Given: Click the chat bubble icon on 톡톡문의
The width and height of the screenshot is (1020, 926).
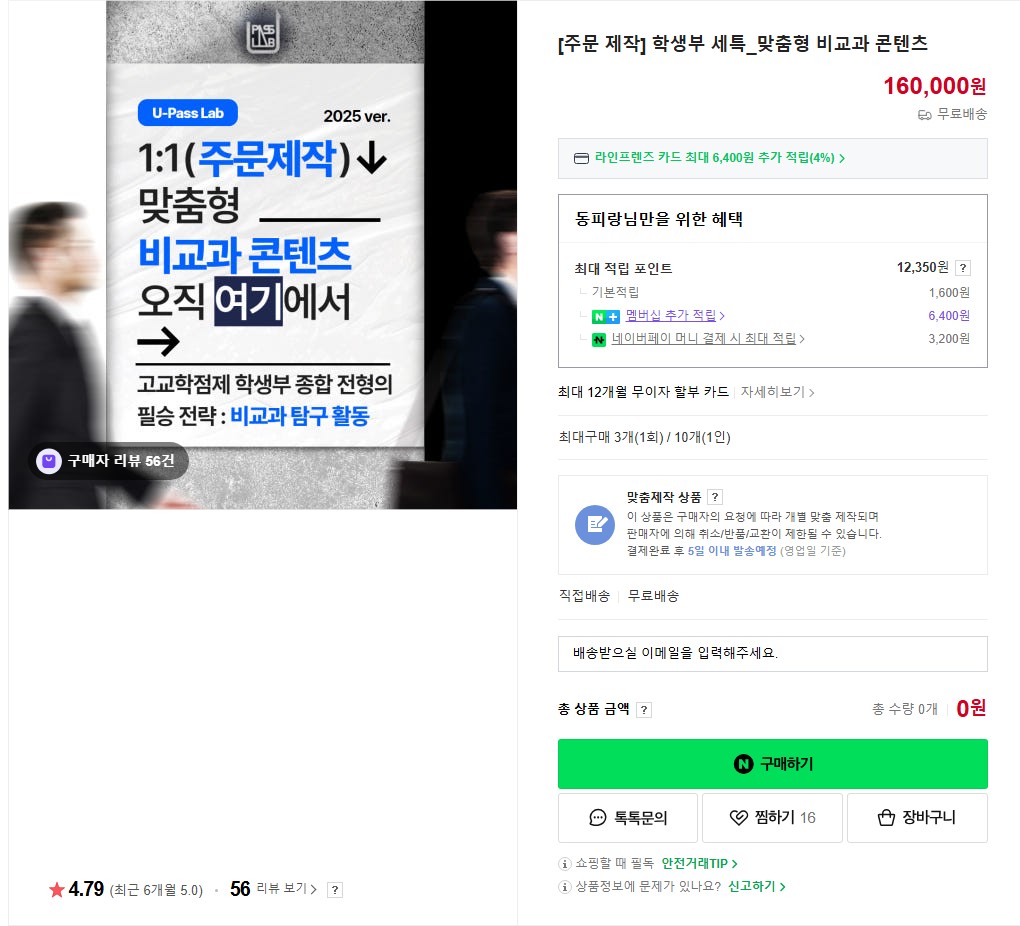Looking at the screenshot, I should [x=597, y=817].
